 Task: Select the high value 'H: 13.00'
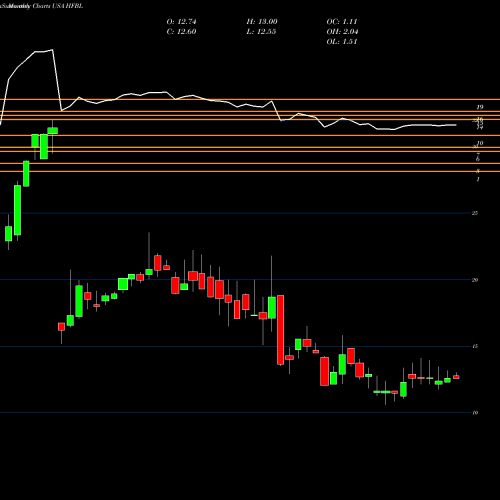pyautogui.click(x=262, y=22)
